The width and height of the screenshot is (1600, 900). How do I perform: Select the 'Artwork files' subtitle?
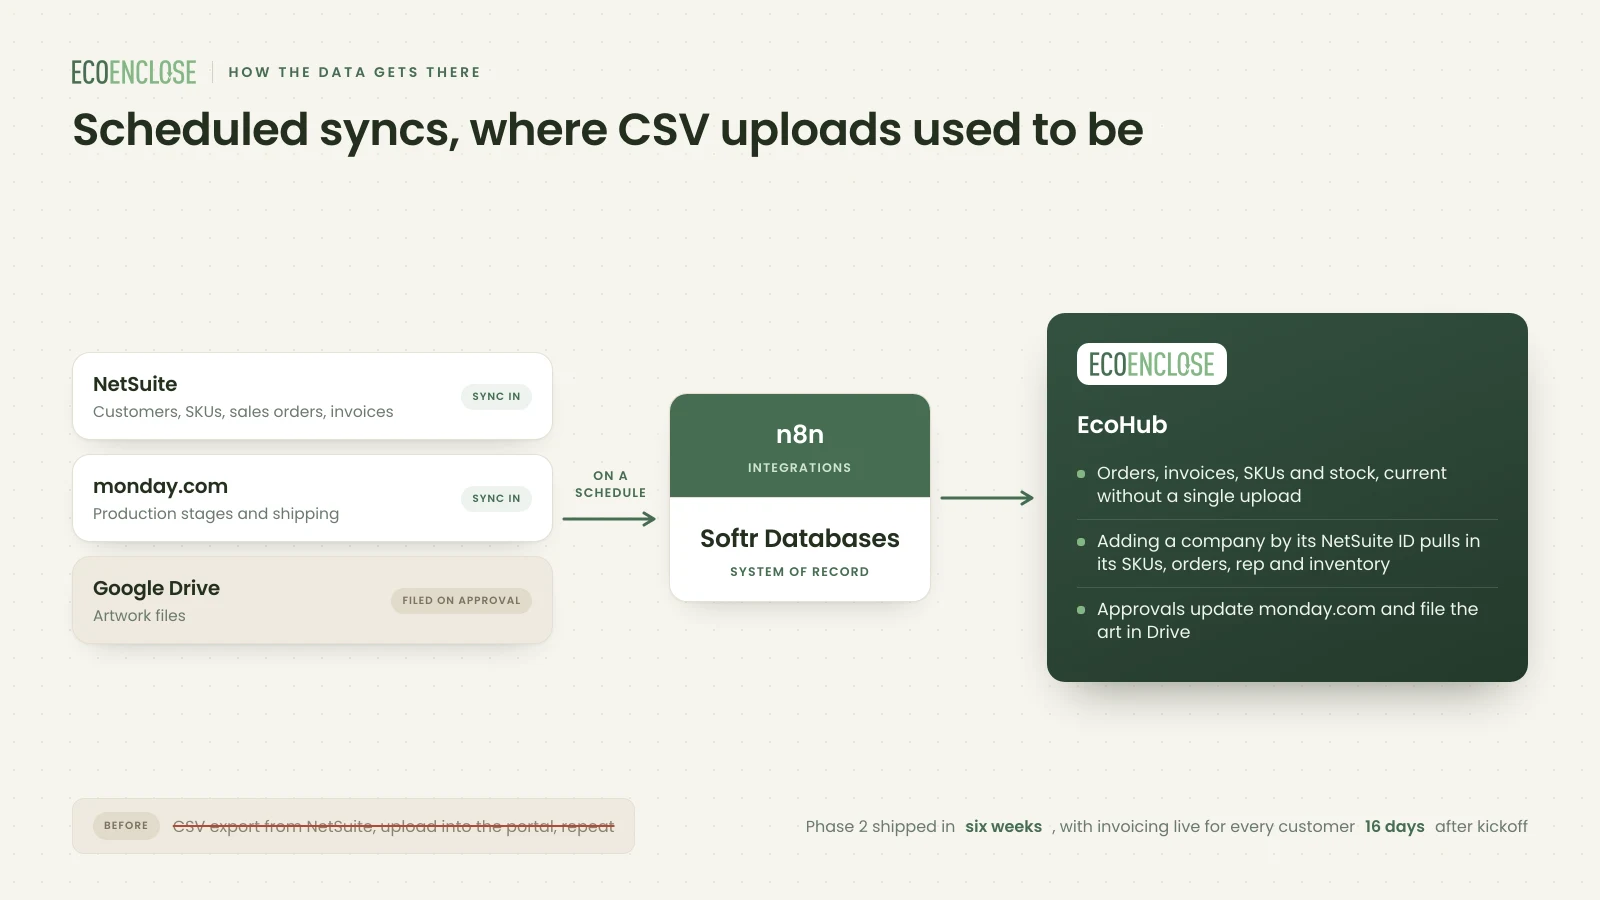click(x=139, y=616)
